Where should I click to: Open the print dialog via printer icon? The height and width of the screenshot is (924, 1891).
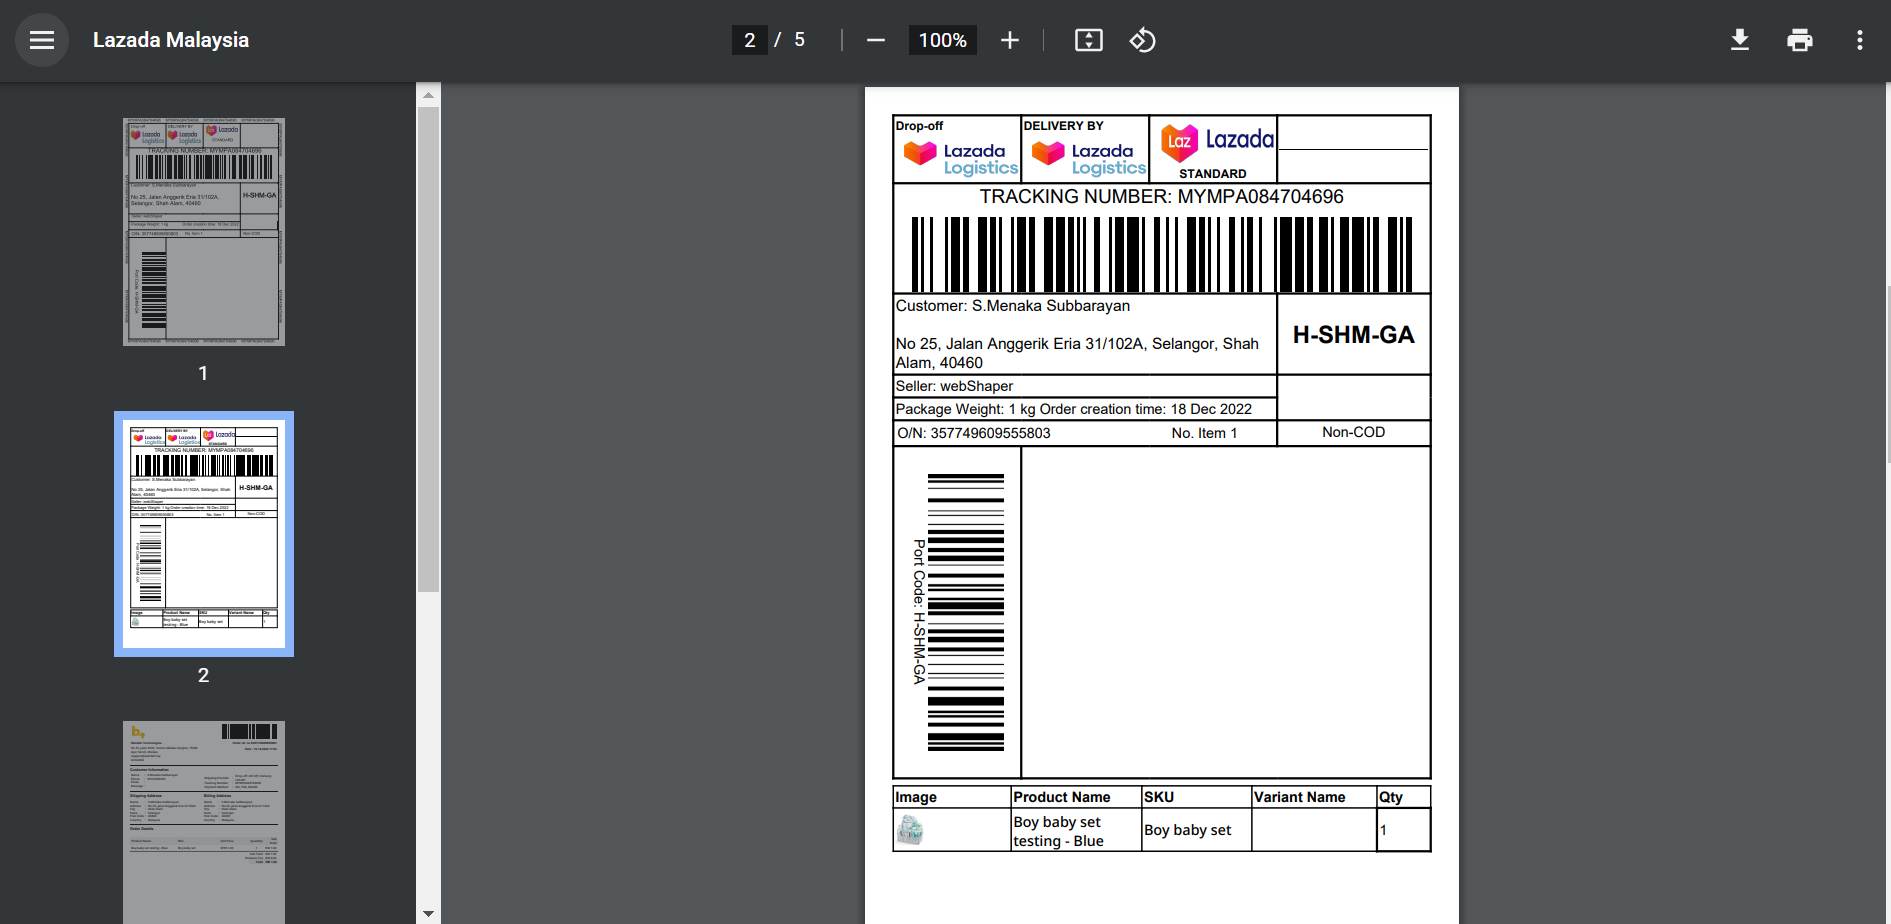pos(1800,40)
